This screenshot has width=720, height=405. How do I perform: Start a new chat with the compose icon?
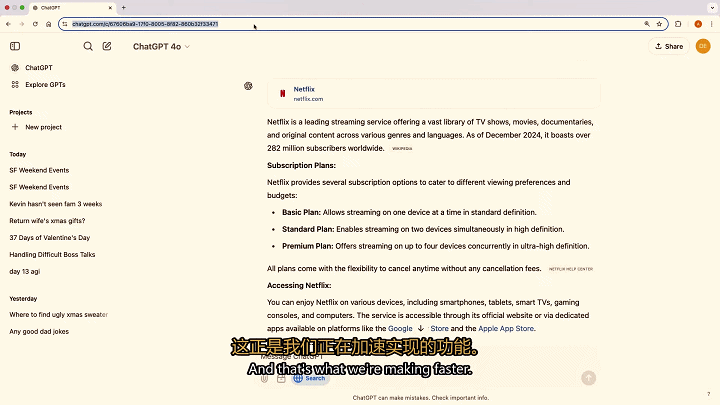pos(106,46)
